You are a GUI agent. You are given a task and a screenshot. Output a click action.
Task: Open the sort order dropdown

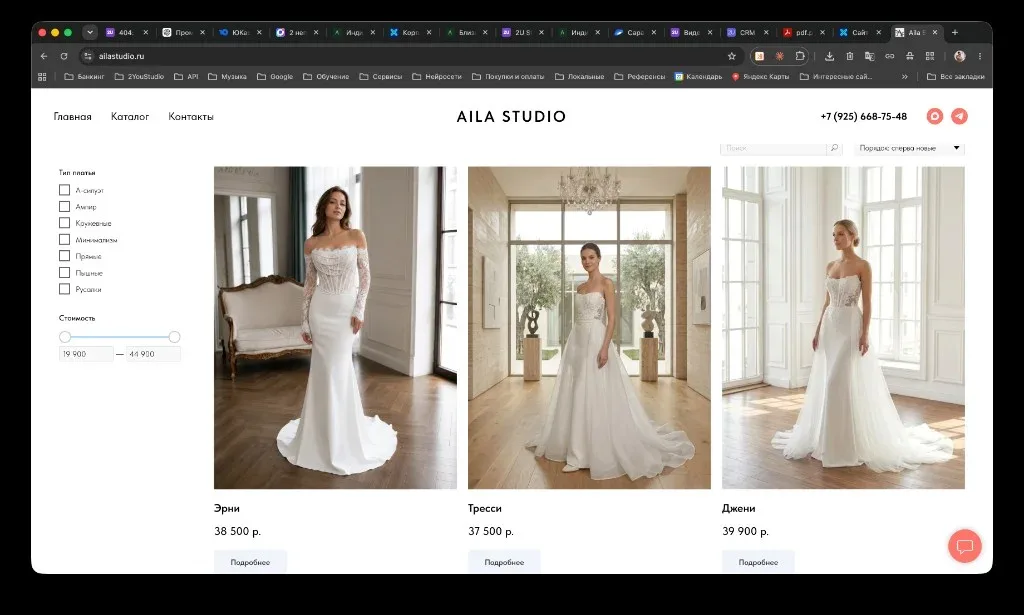click(x=909, y=148)
